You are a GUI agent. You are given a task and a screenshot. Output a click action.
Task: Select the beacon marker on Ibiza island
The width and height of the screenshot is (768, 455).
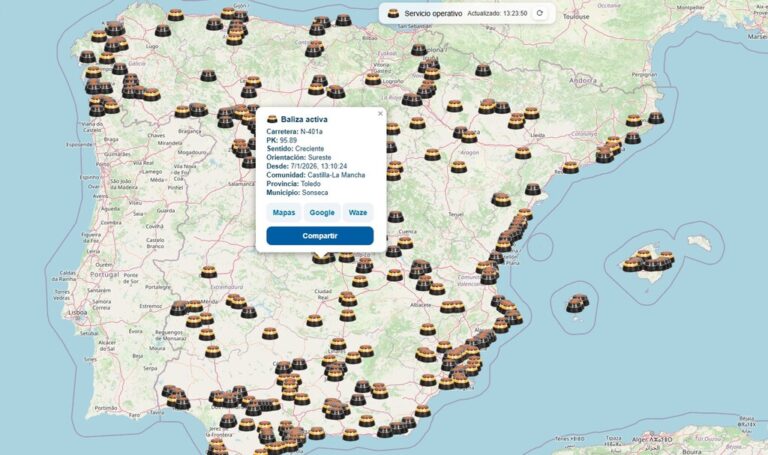pos(577,303)
